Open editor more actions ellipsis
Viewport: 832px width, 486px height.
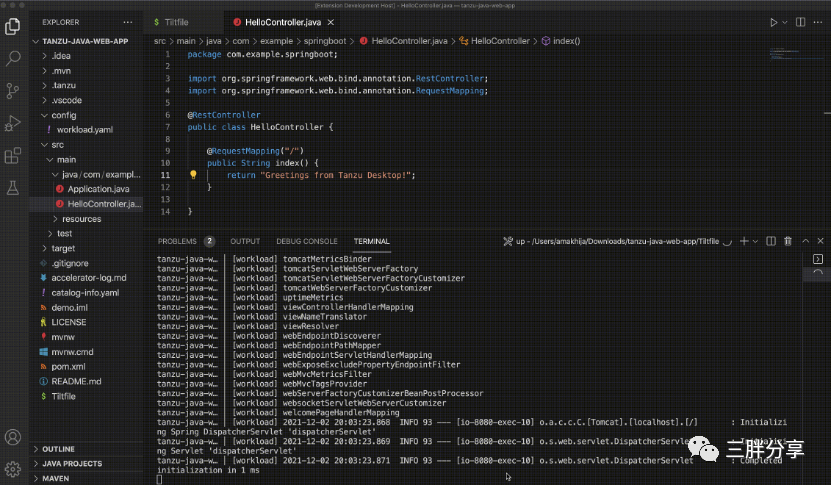[818, 22]
